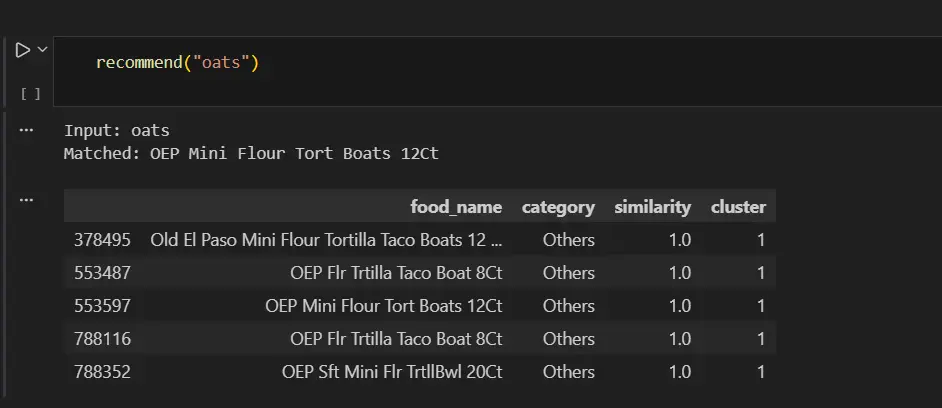
Task: Click the food_name column header
Action: pos(455,207)
